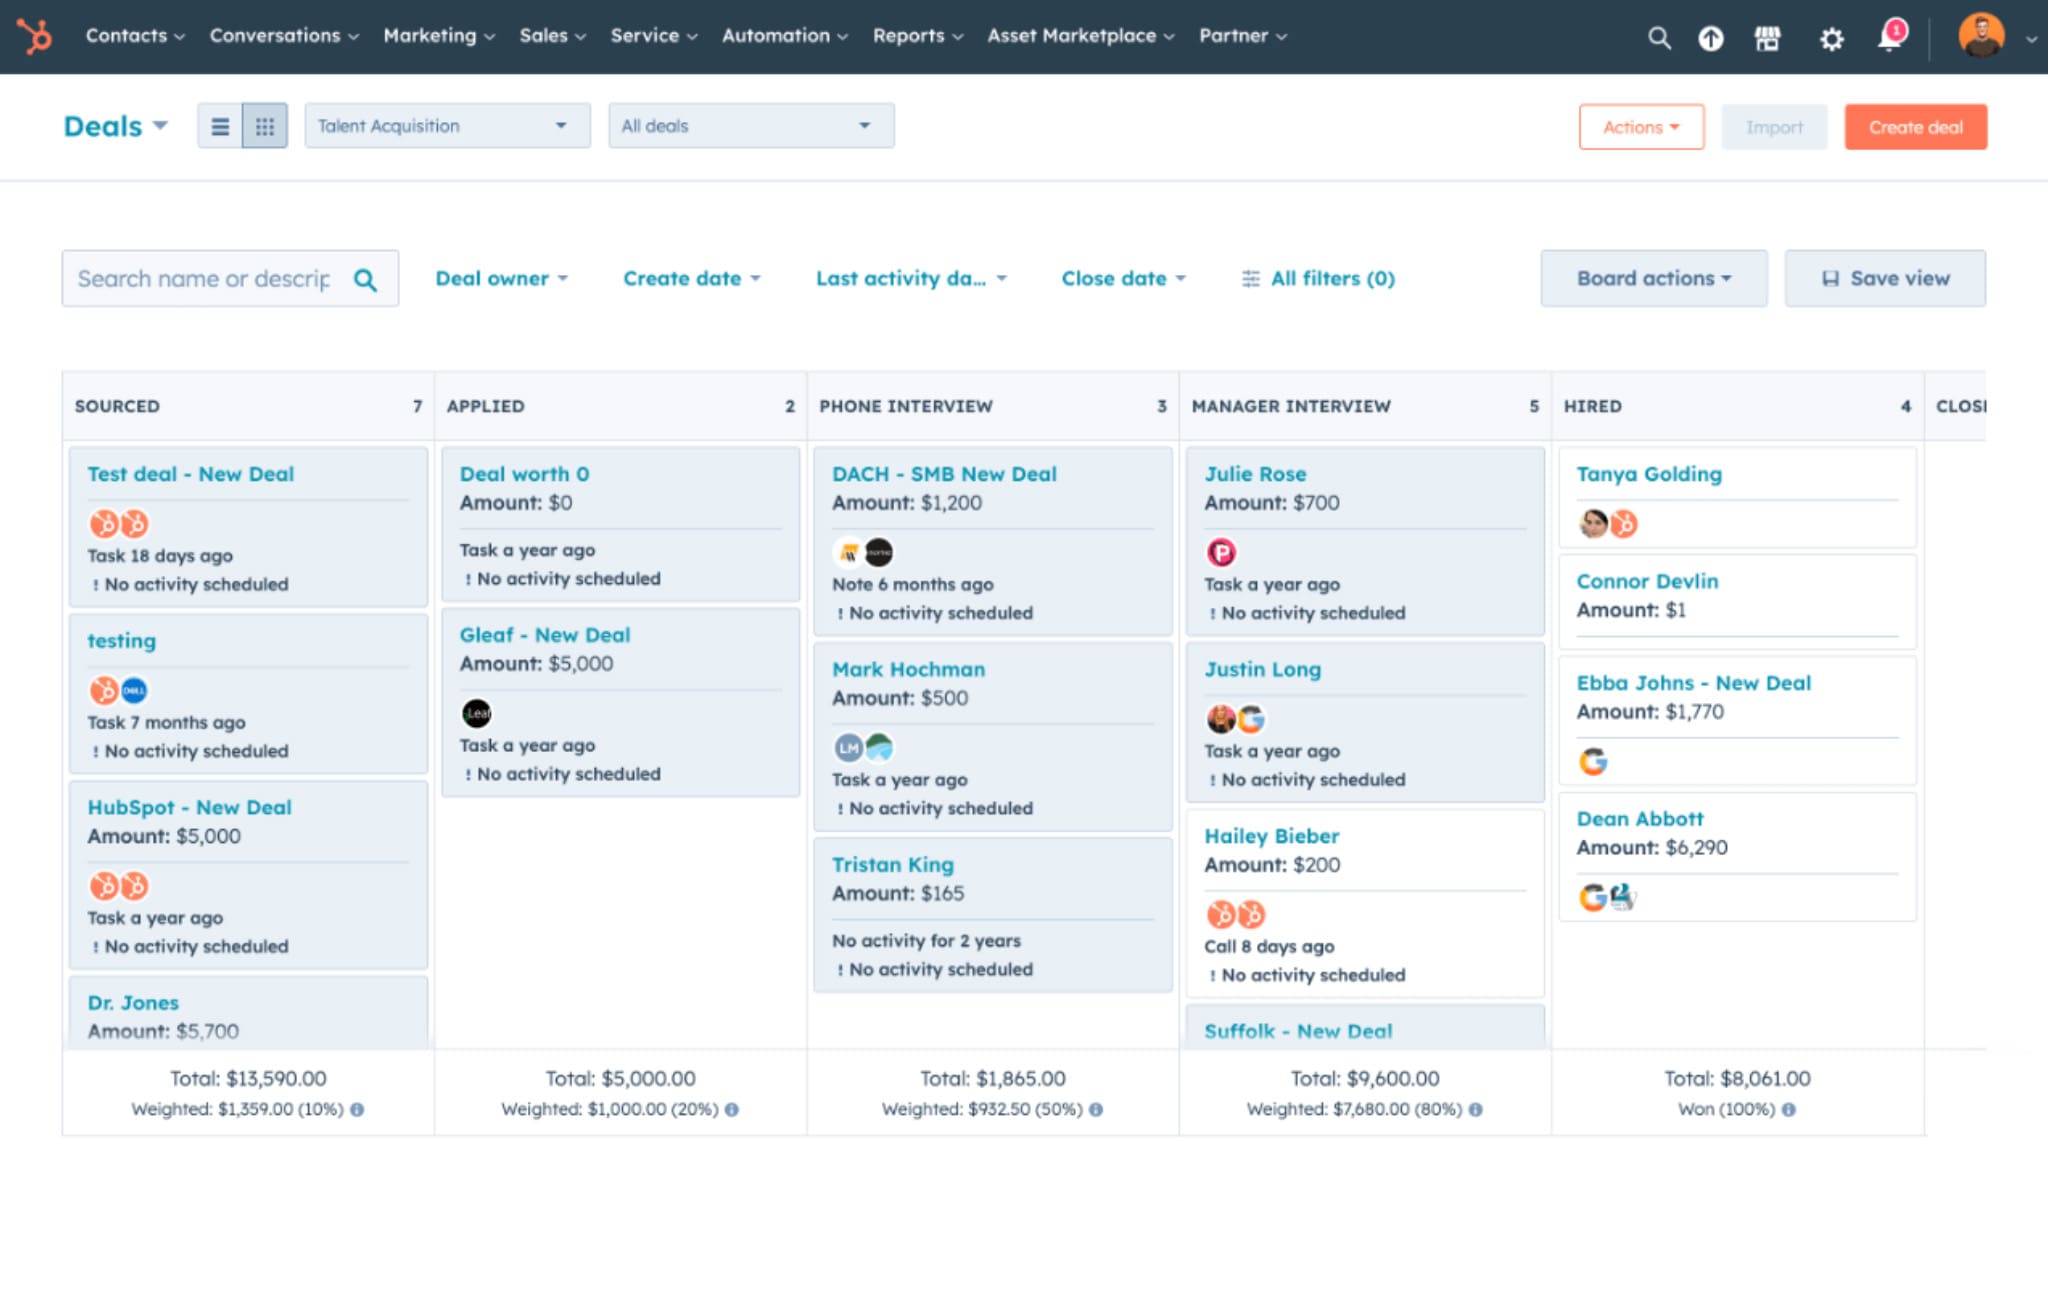The width and height of the screenshot is (2048, 1302).
Task: Click the HubSpot sprocket logo
Action: [x=35, y=37]
